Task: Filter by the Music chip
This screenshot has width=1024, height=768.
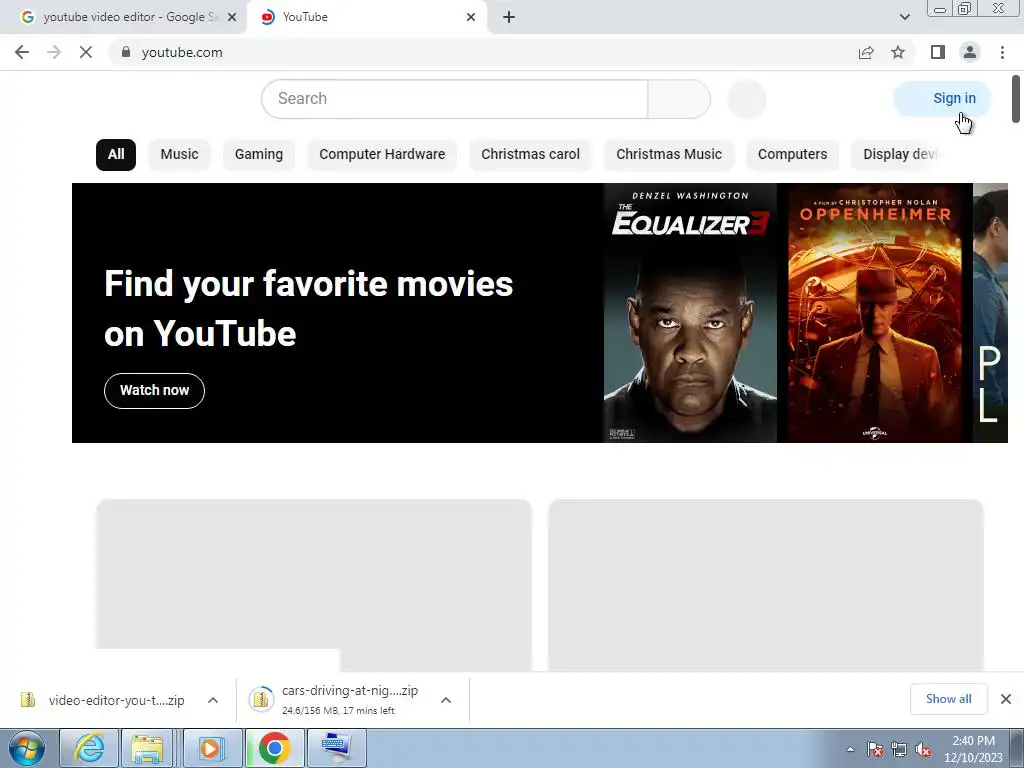Action: 179,155
